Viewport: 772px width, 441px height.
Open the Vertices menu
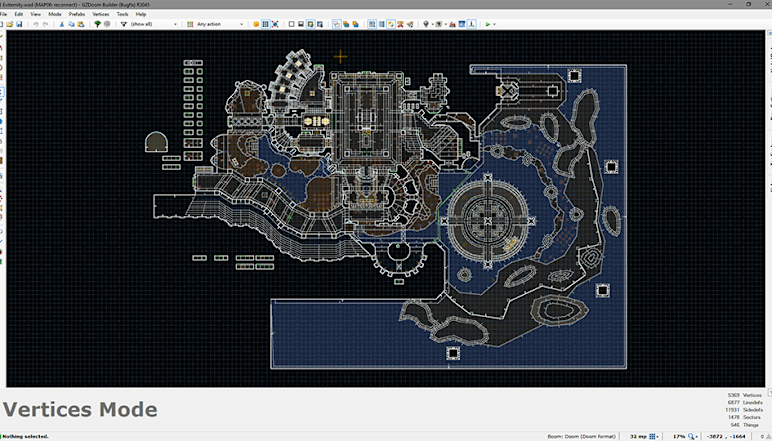(x=101, y=14)
